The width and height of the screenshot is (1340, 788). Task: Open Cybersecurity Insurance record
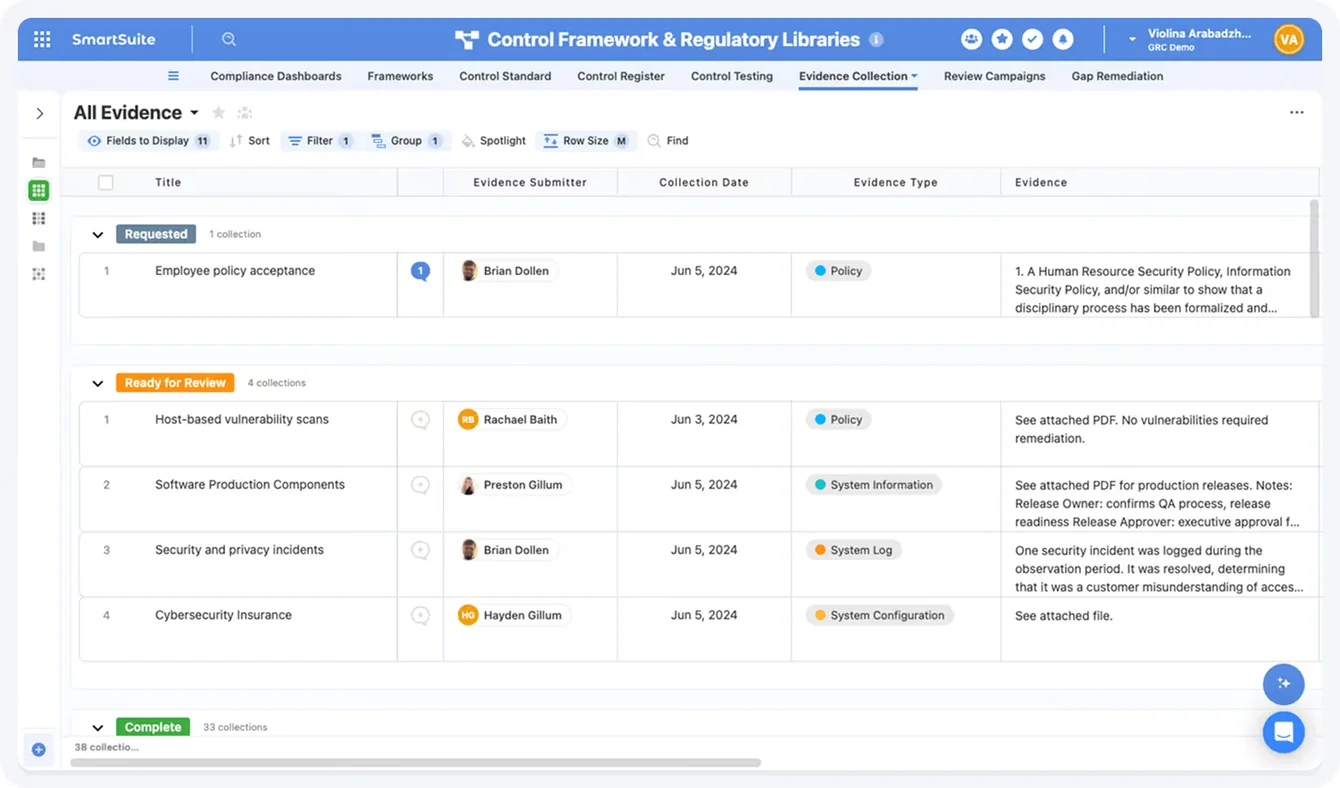pyautogui.click(x=223, y=616)
